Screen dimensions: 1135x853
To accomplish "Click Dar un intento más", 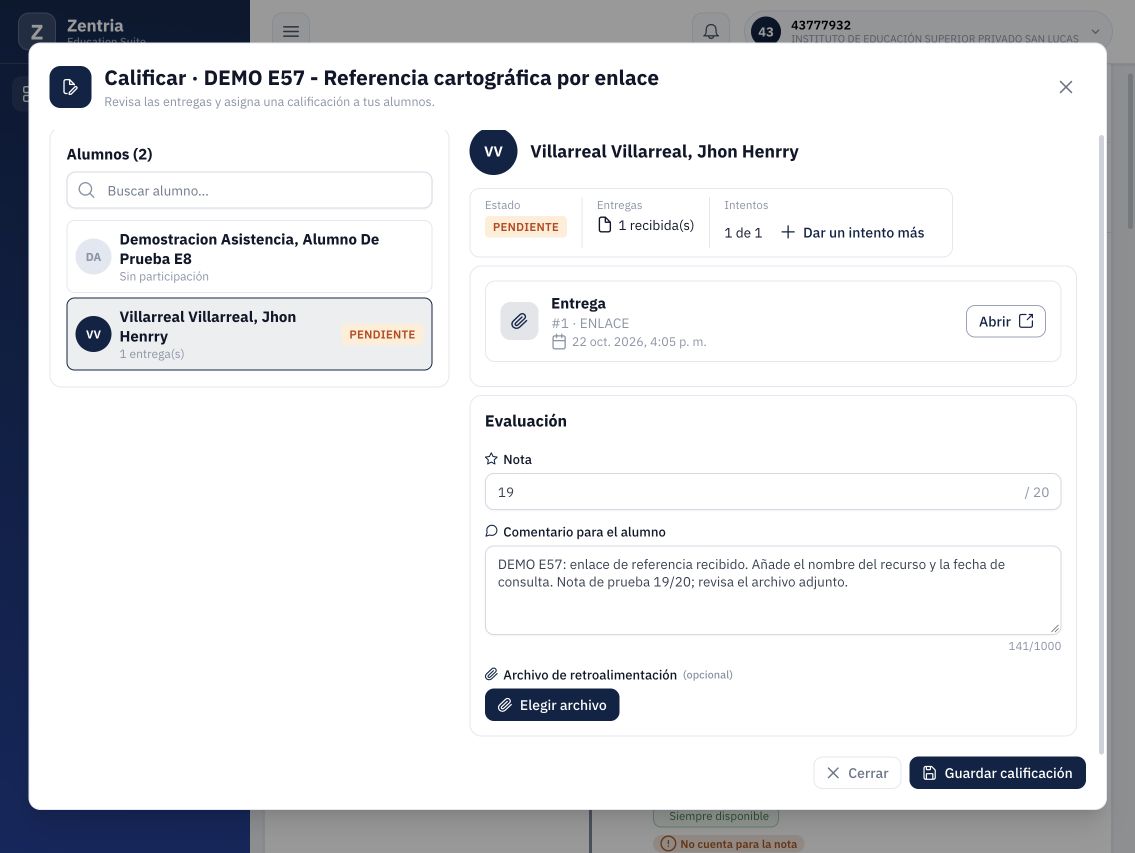I will tap(852, 232).
